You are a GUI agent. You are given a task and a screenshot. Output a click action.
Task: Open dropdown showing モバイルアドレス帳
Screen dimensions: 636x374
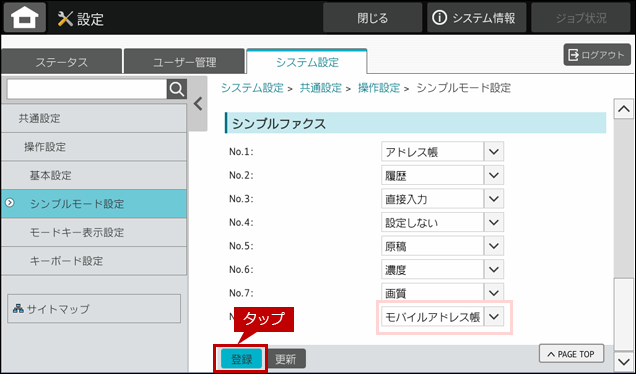(443, 316)
